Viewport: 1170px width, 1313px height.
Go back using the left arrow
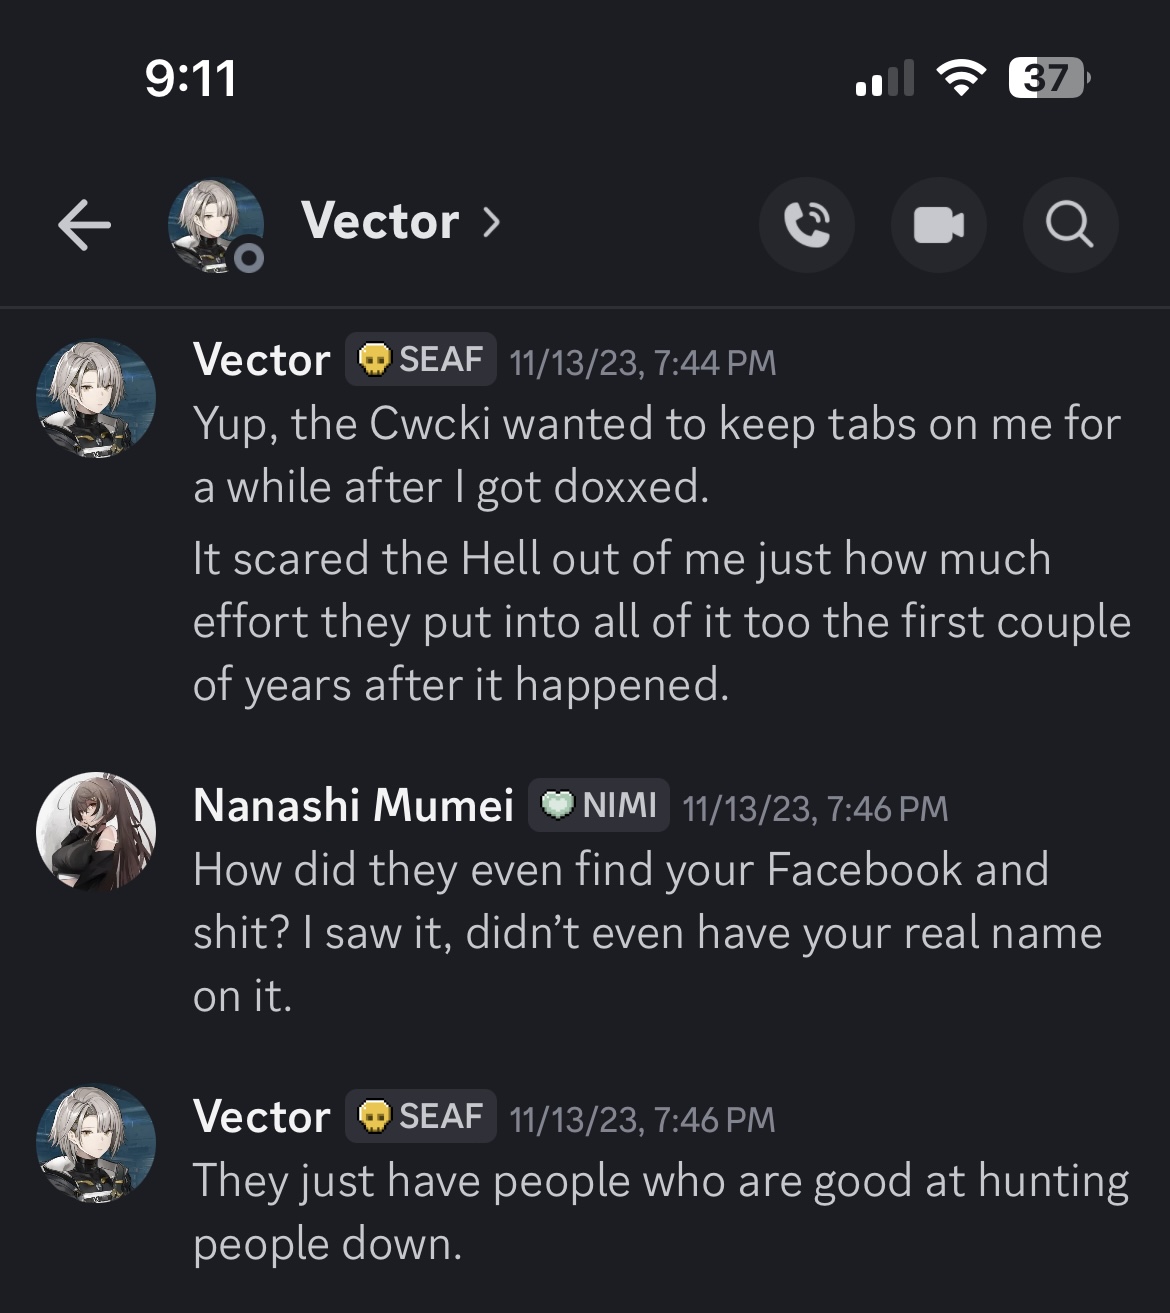coord(84,224)
